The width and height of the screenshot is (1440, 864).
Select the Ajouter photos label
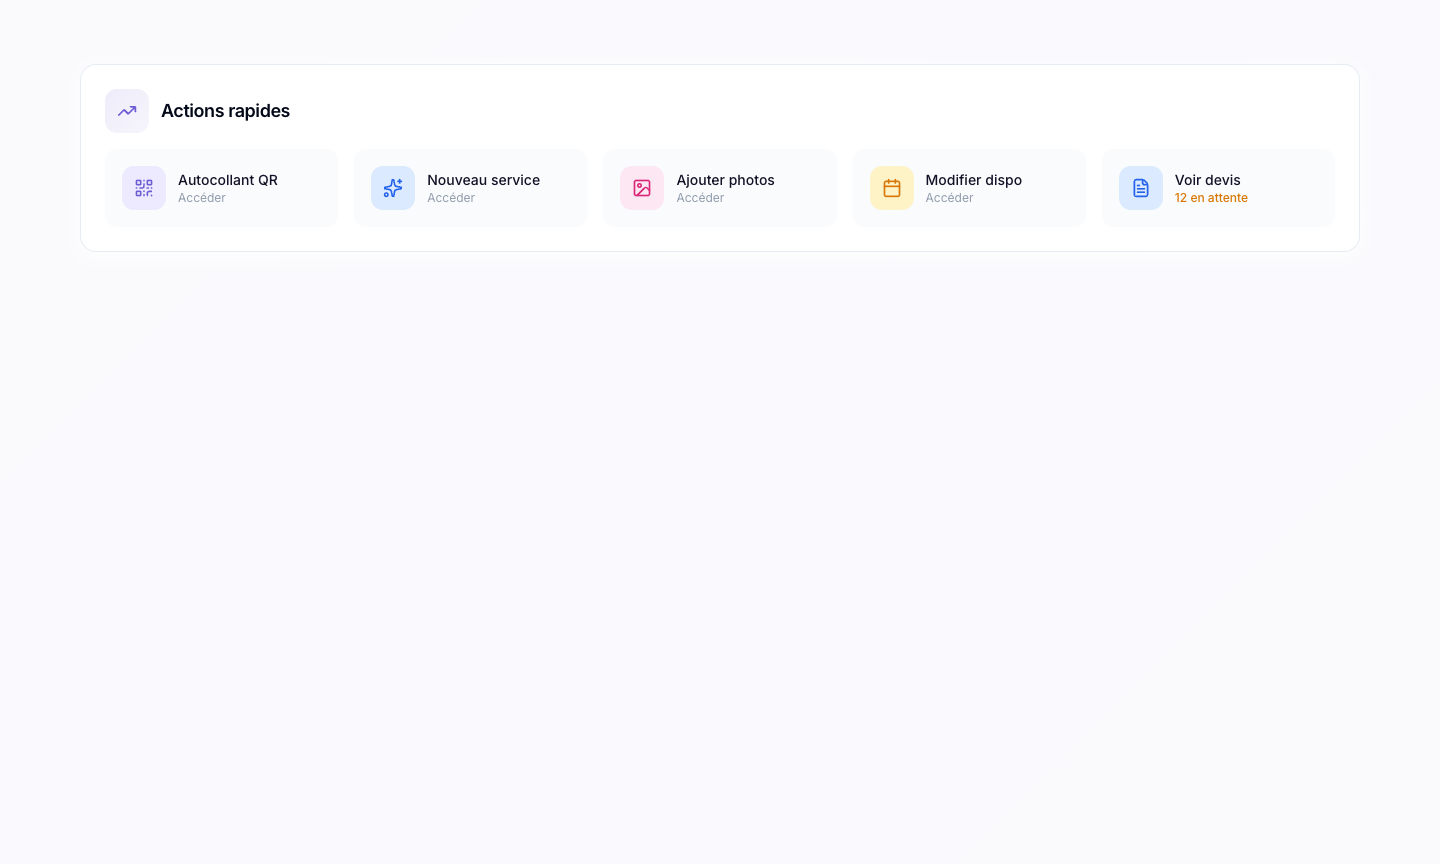click(725, 180)
